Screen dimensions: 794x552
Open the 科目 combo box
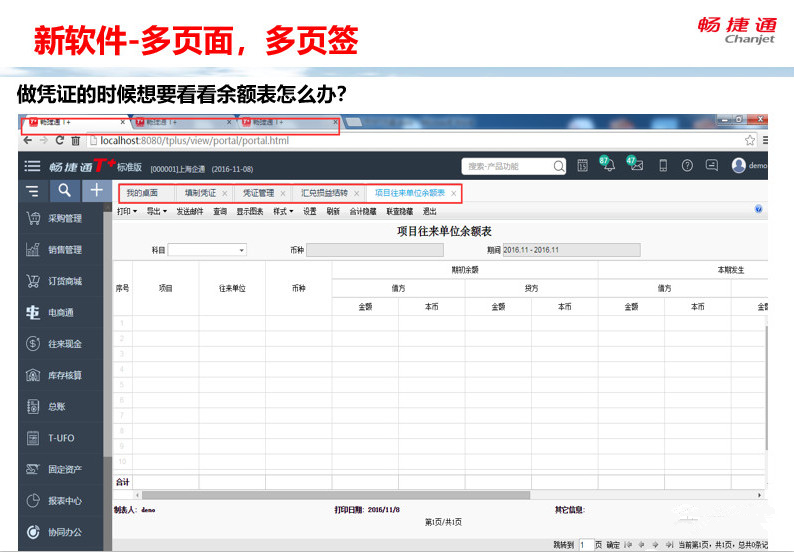pos(207,250)
